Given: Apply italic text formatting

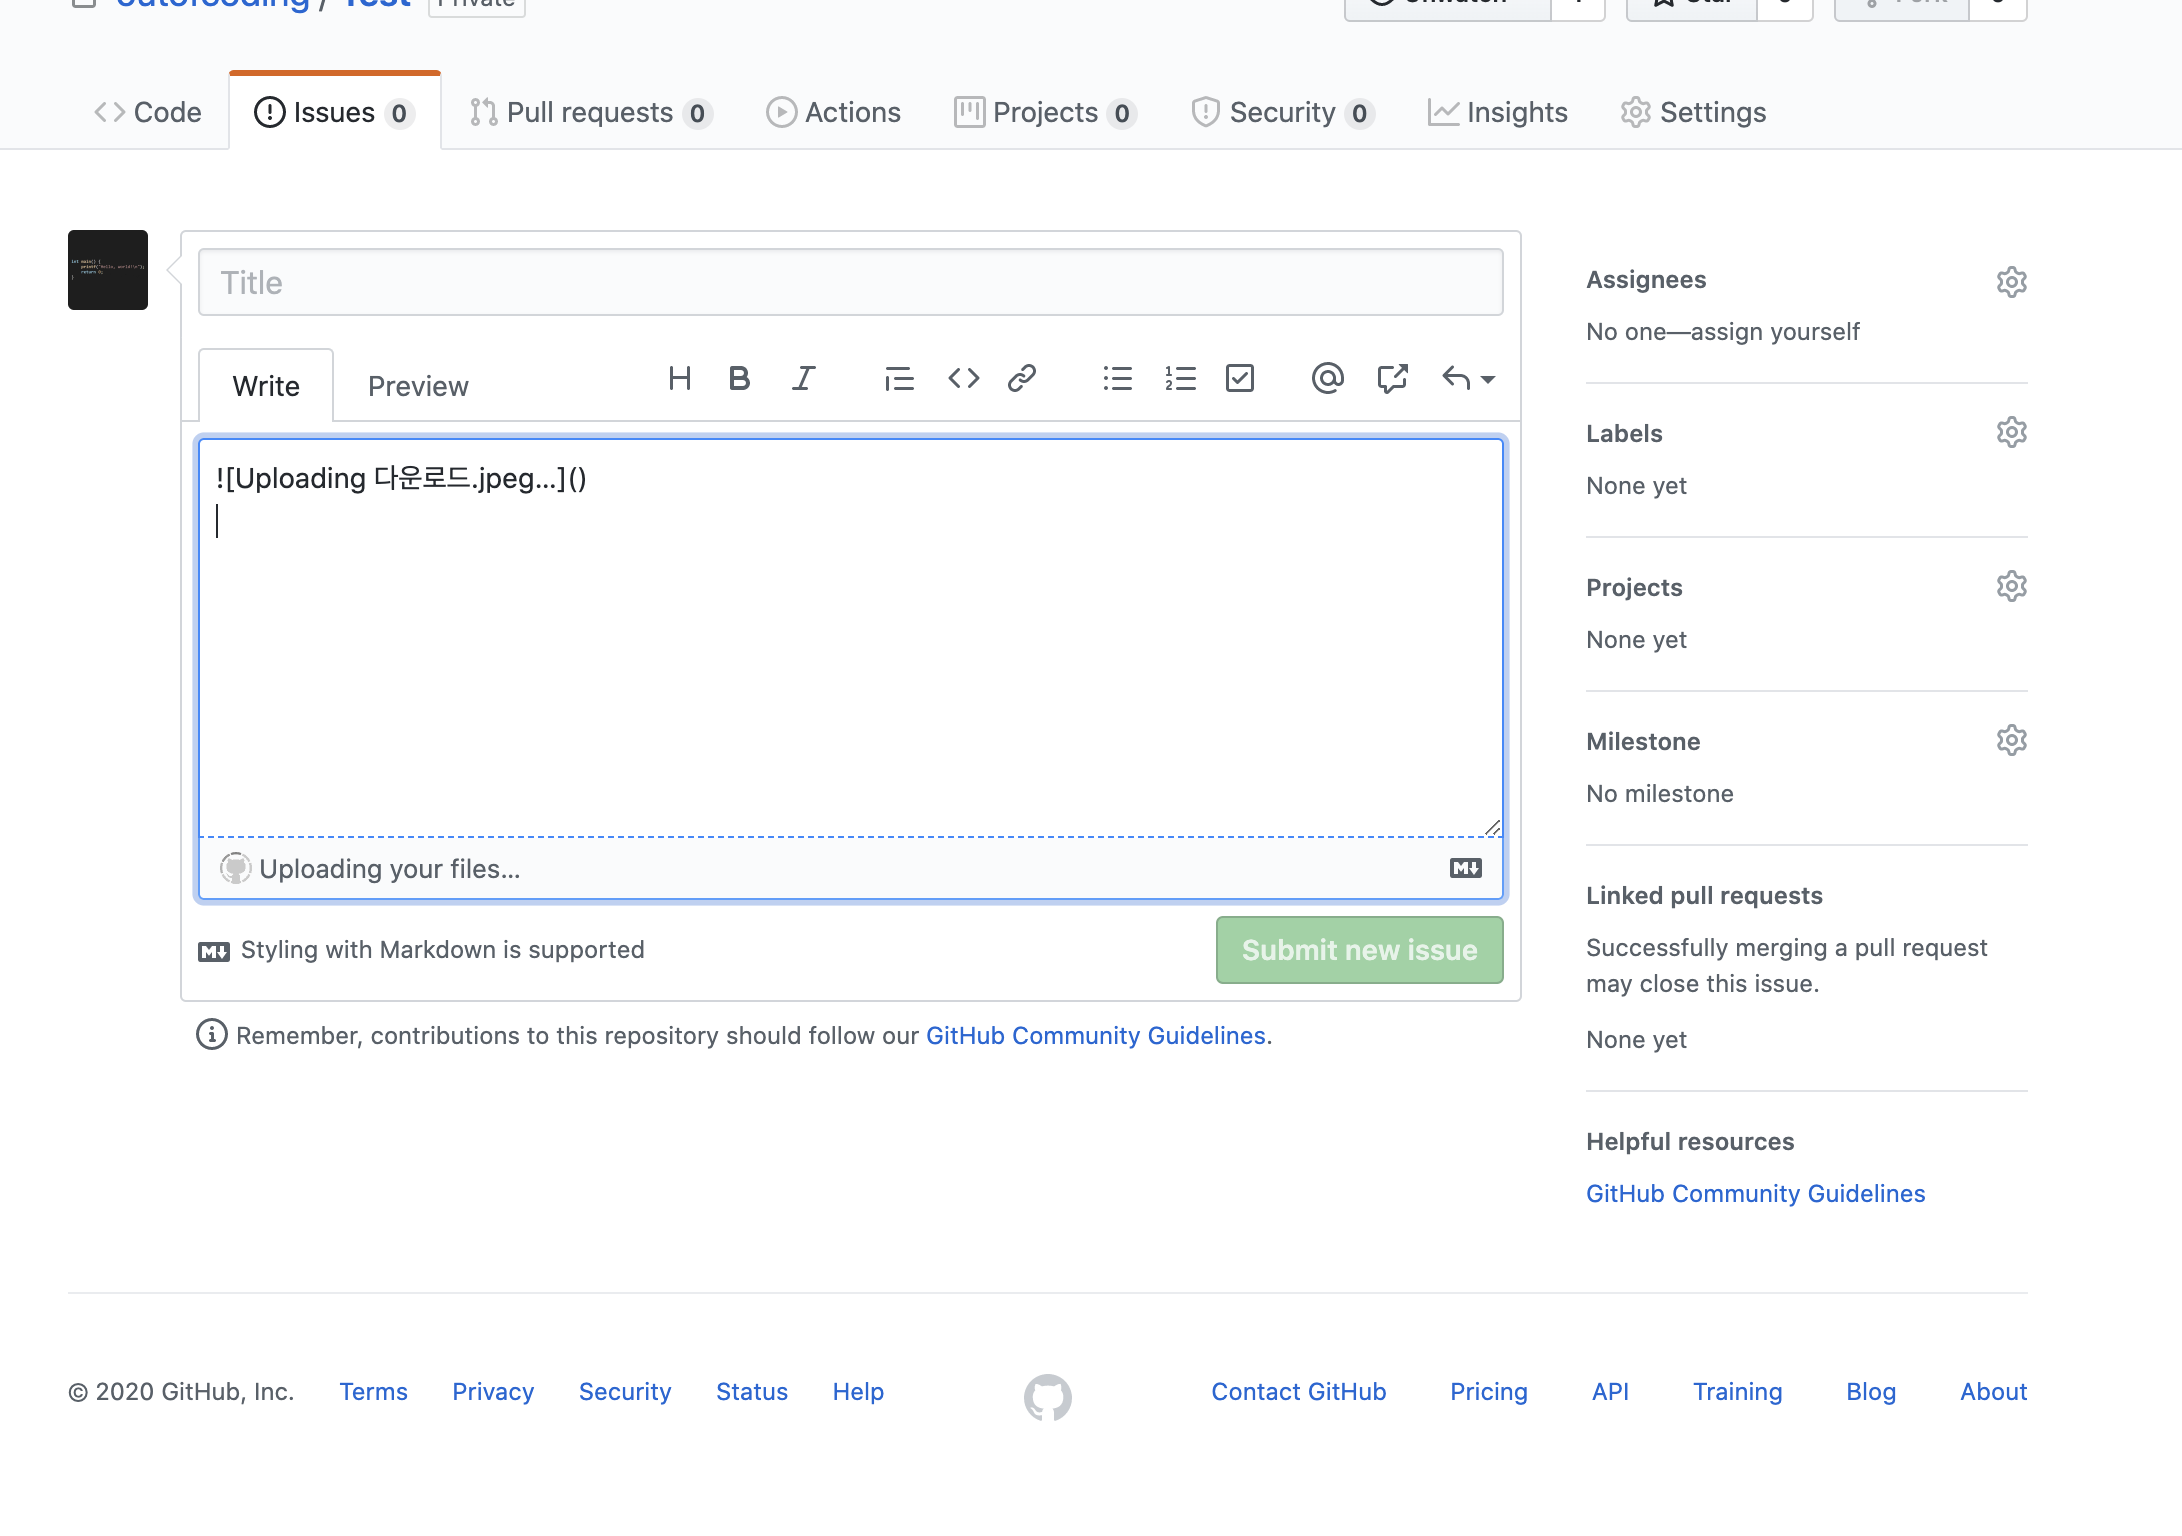Looking at the screenshot, I should pos(803,379).
